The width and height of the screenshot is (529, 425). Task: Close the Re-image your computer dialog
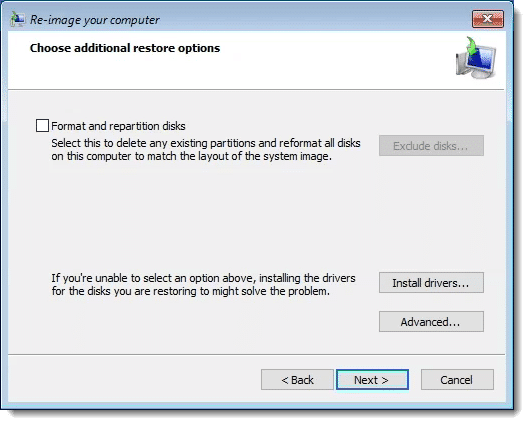point(488,19)
